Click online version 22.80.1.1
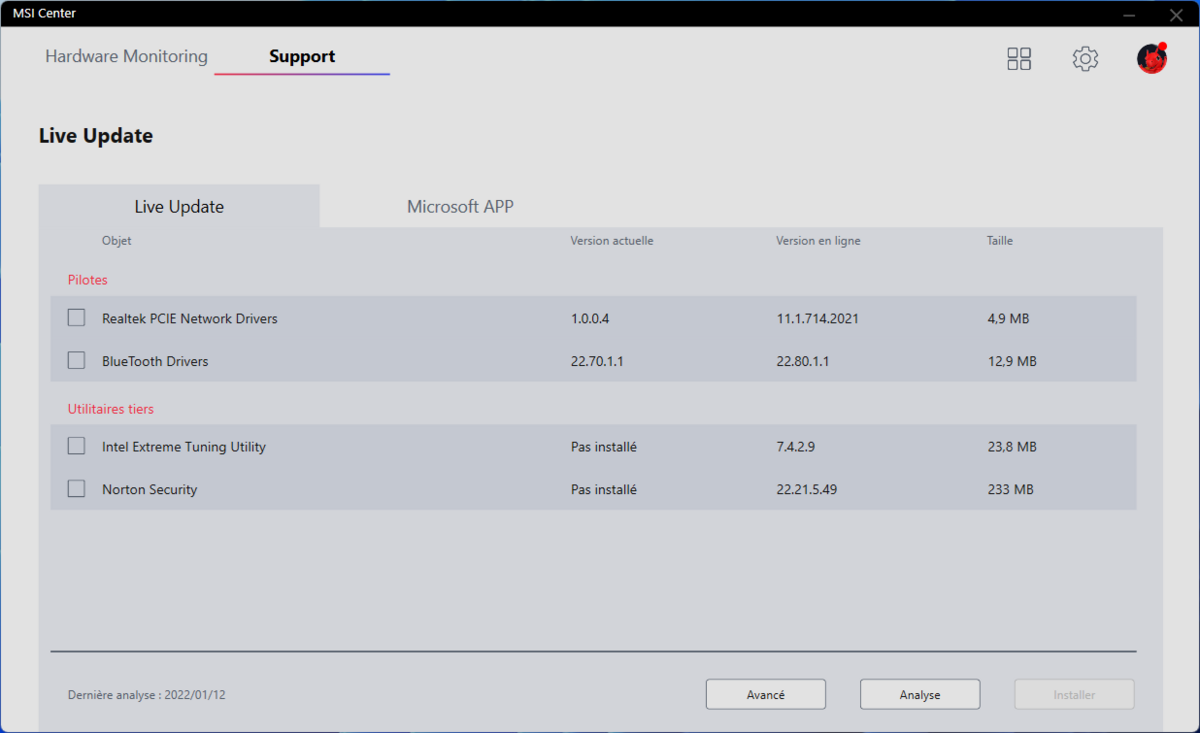Screen dimensions: 1200x733 coord(803,361)
